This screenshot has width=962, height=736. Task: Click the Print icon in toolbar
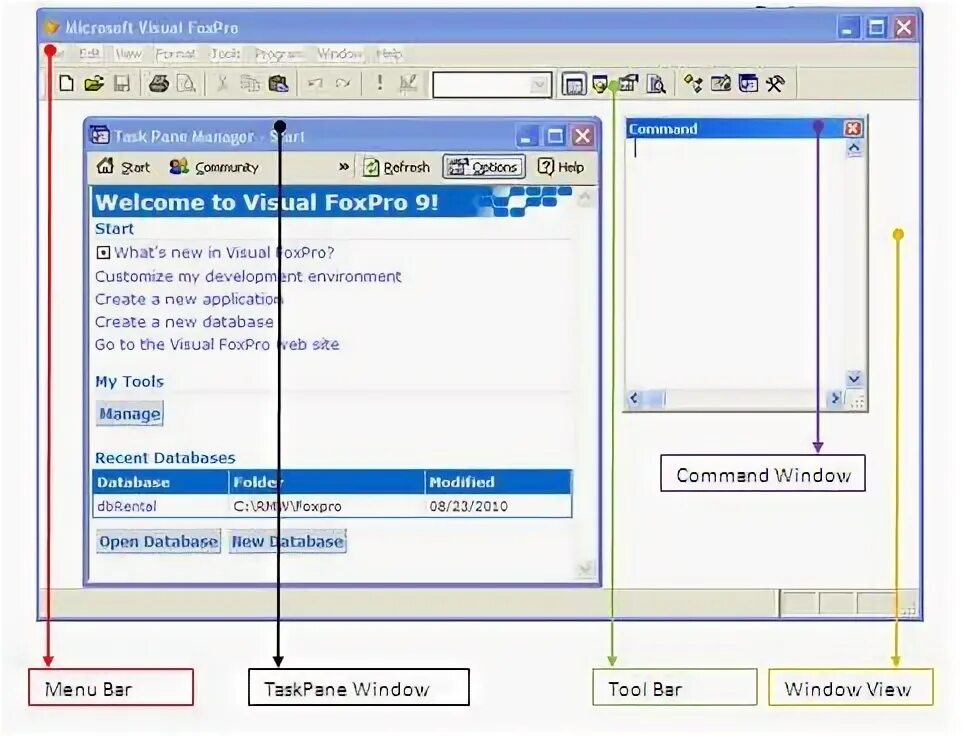click(159, 83)
